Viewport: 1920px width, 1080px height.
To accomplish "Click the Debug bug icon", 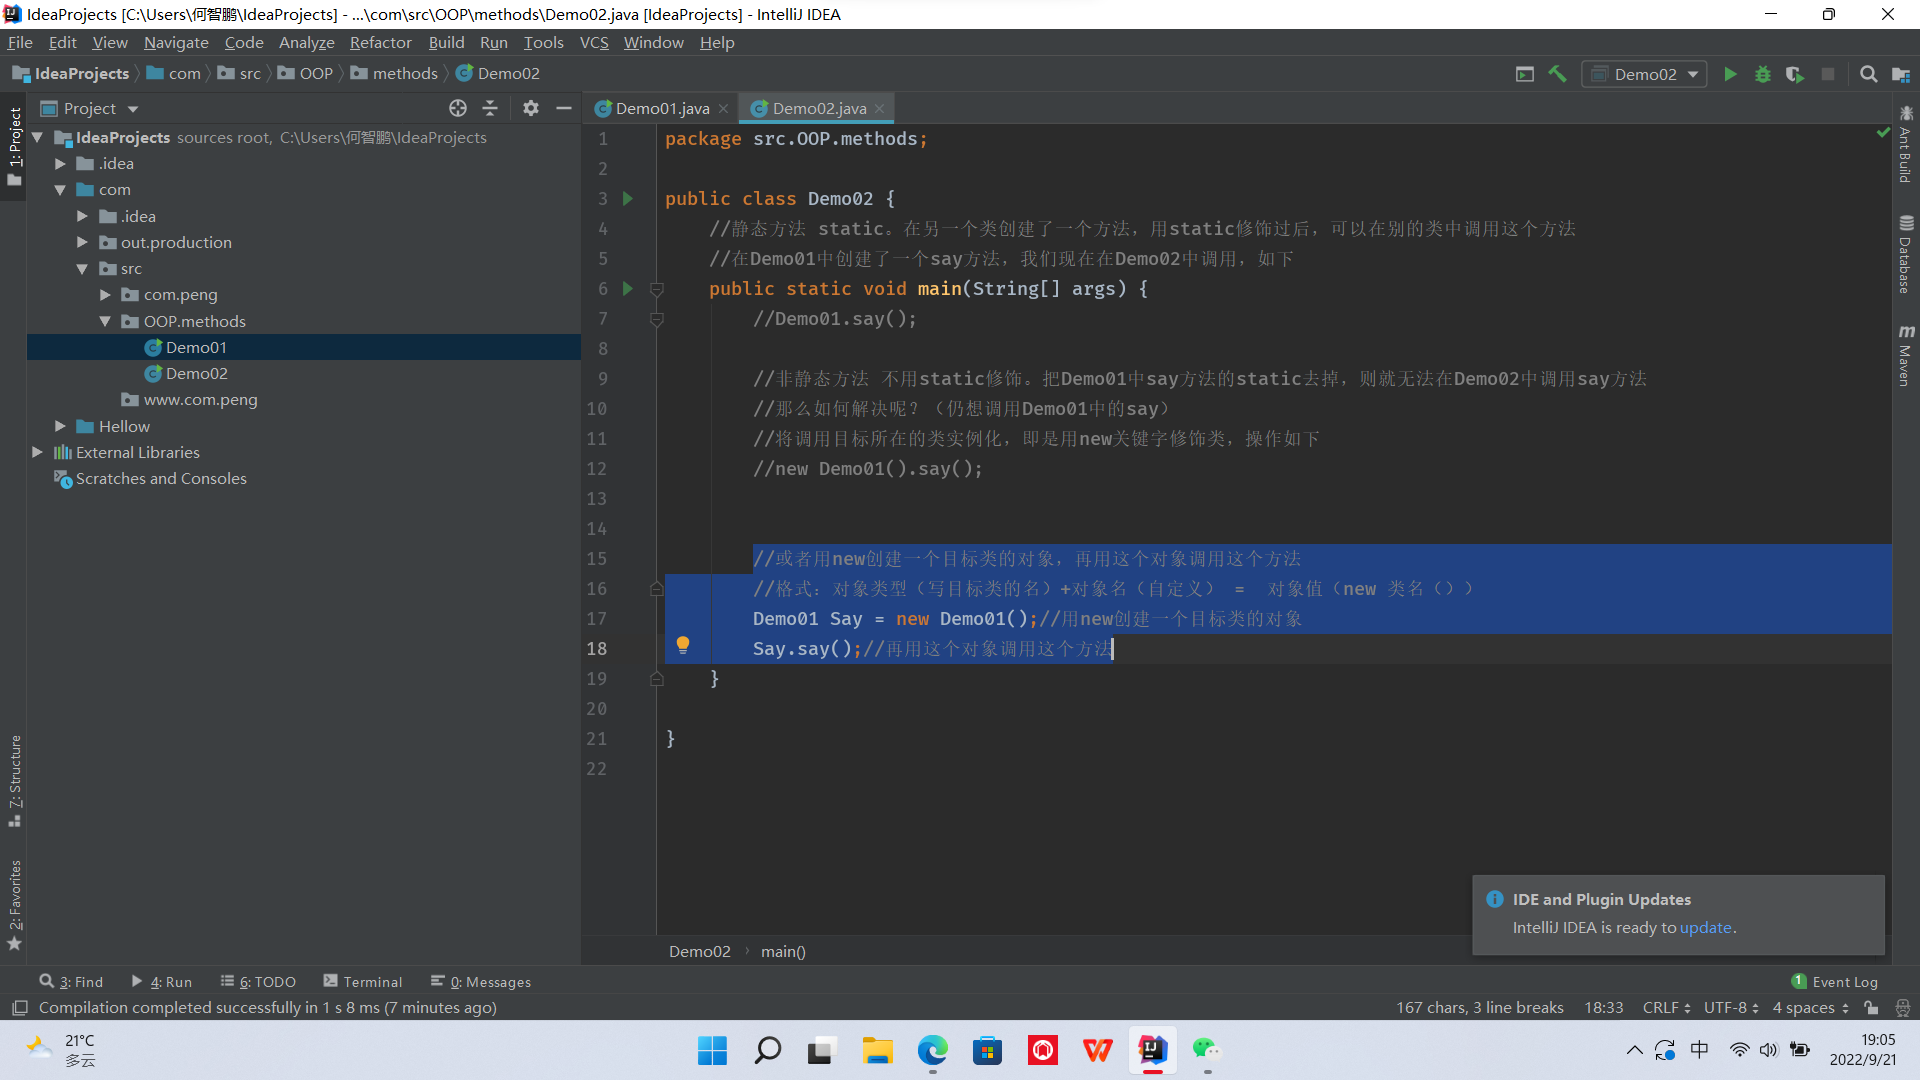I will [x=1762, y=74].
